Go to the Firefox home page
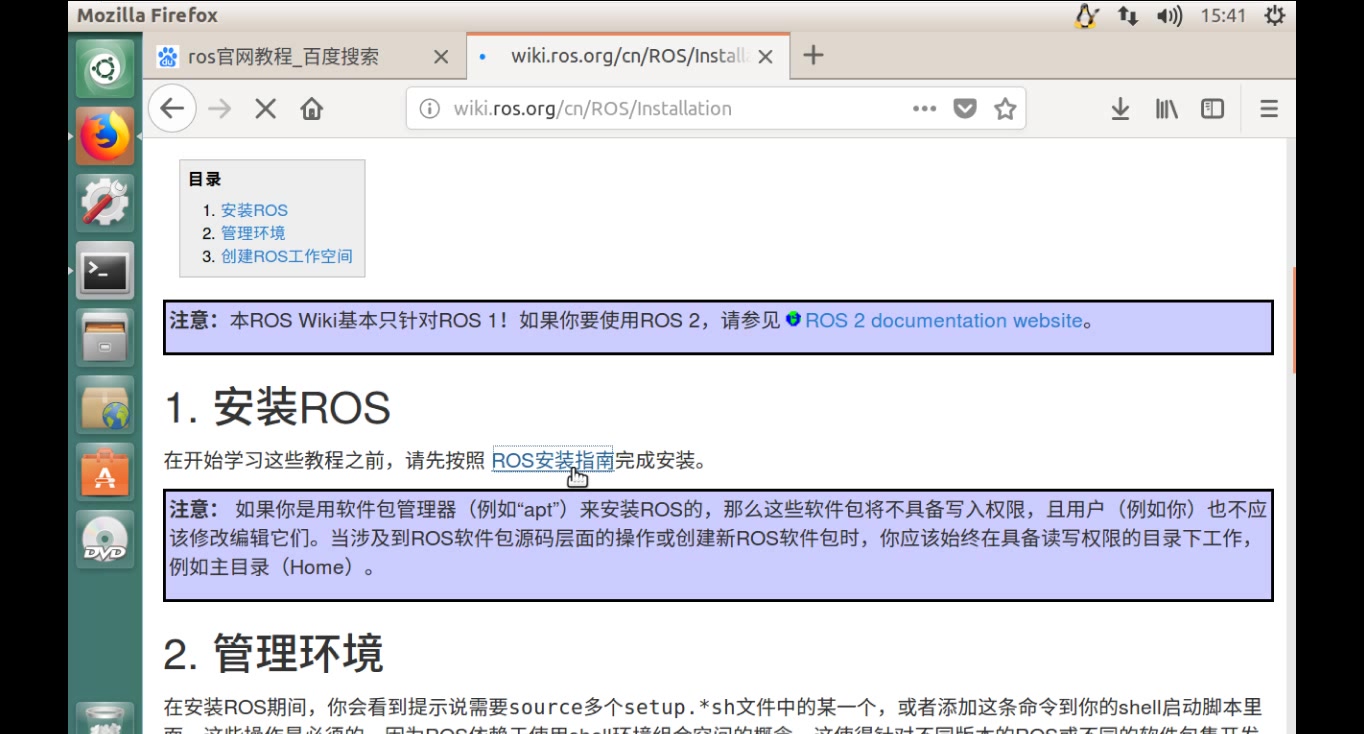 coord(311,108)
